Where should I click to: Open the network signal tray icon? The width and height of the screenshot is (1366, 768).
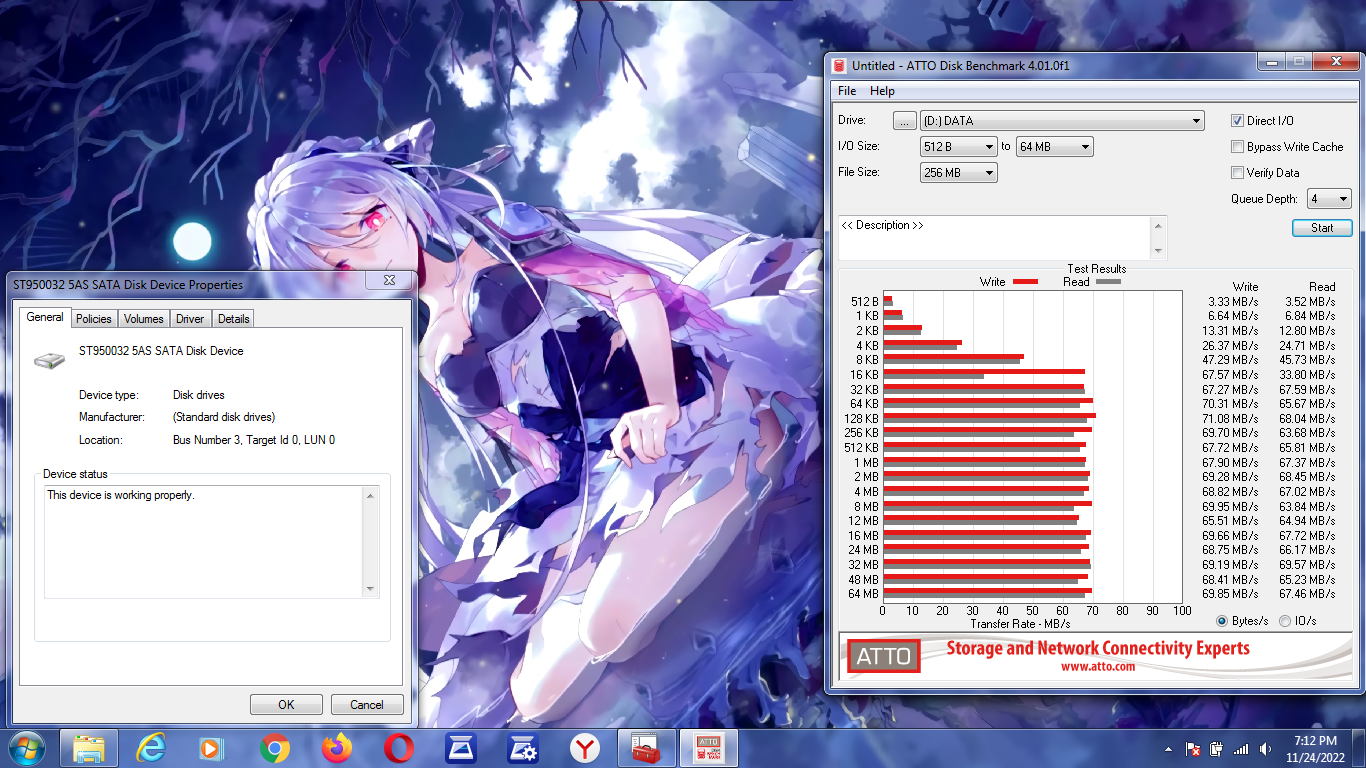1241,749
